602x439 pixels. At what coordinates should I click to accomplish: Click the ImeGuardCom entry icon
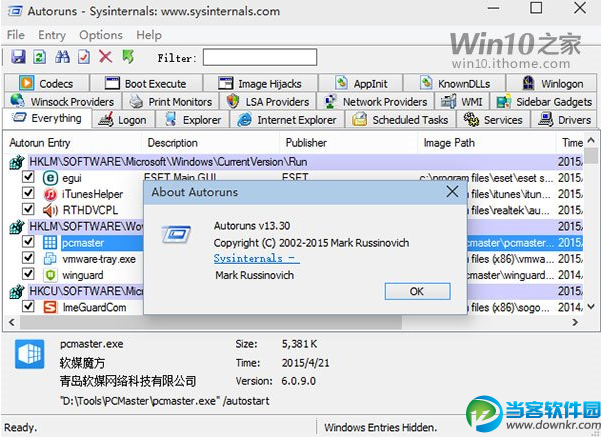(50, 307)
